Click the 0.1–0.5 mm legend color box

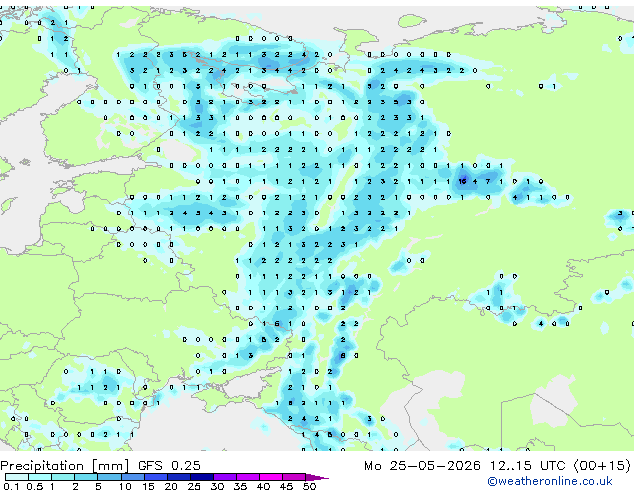[17, 477]
